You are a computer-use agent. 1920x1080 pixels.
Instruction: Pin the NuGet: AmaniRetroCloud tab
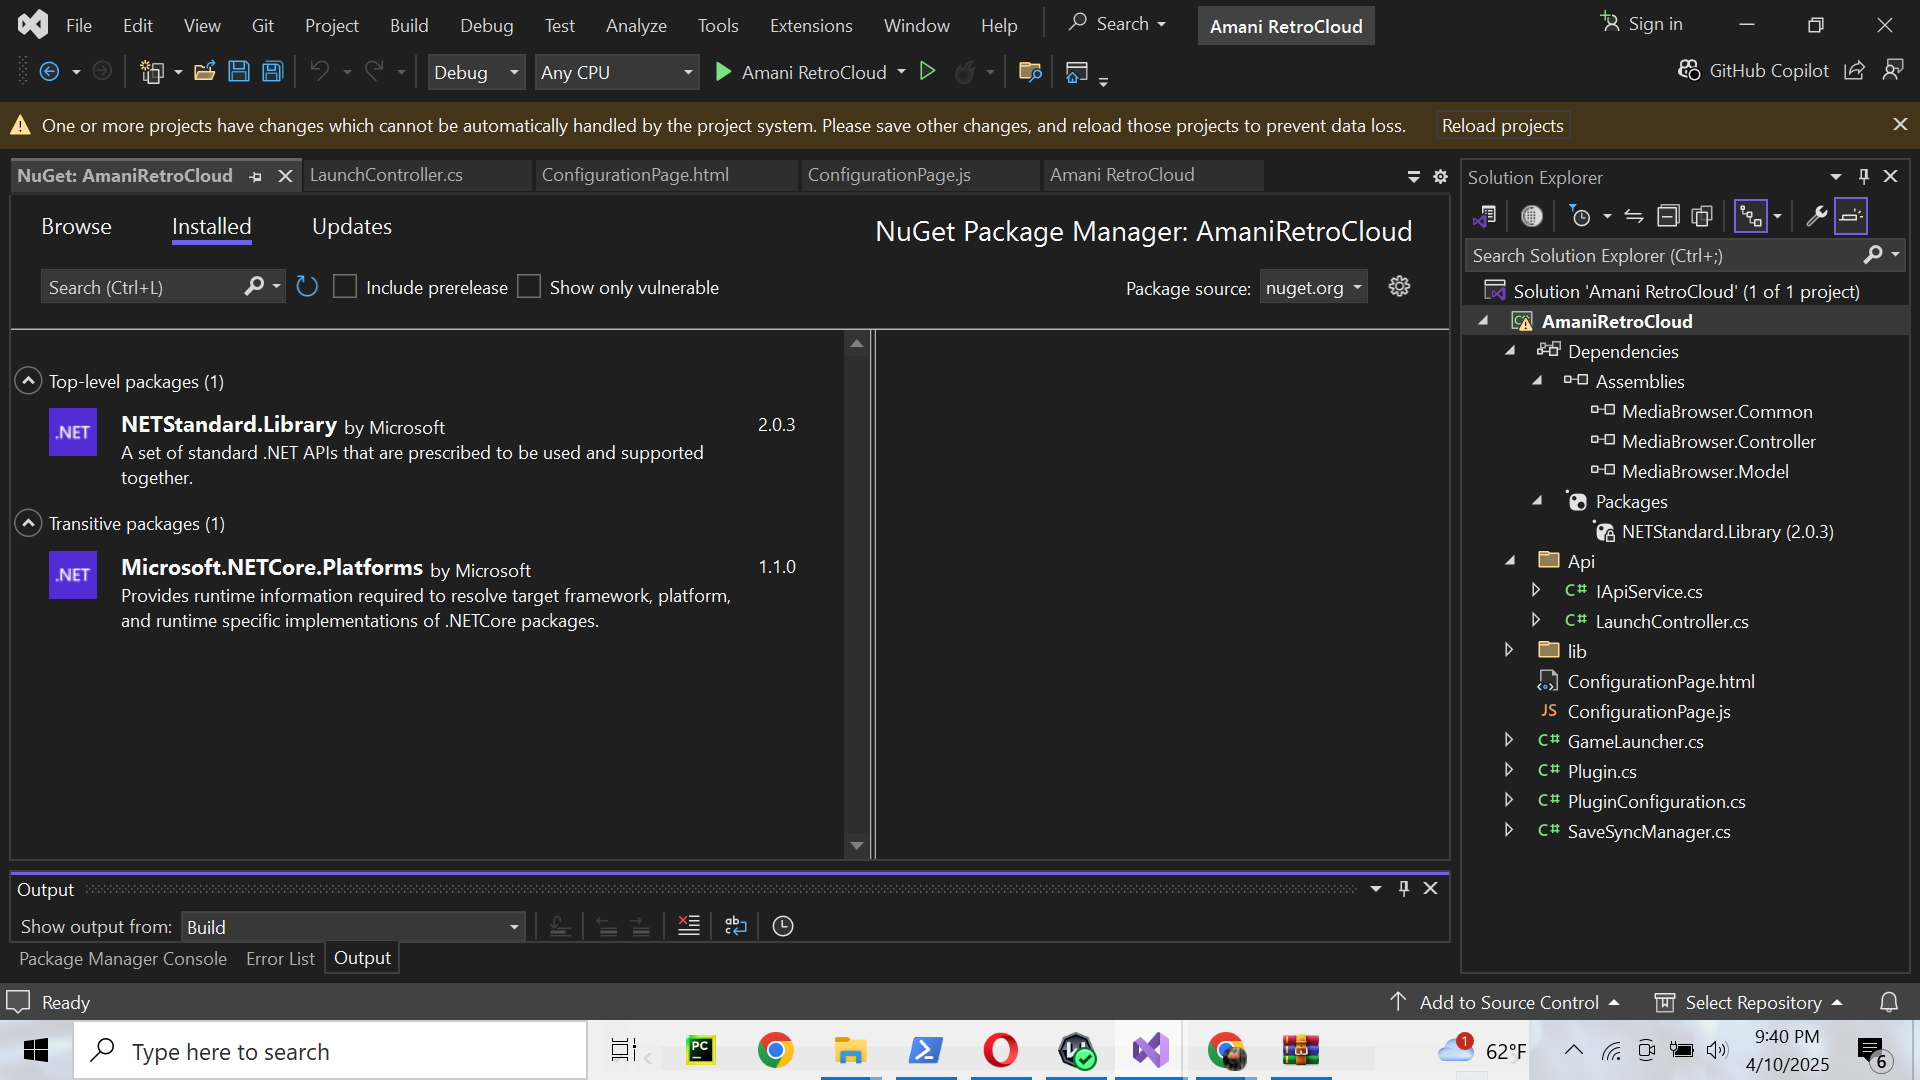(x=256, y=175)
